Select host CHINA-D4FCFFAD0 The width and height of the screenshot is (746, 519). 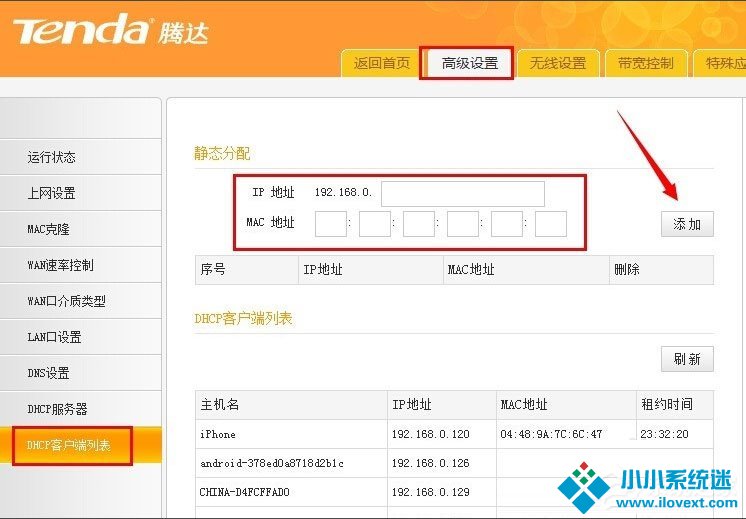pyautogui.click(x=245, y=492)
